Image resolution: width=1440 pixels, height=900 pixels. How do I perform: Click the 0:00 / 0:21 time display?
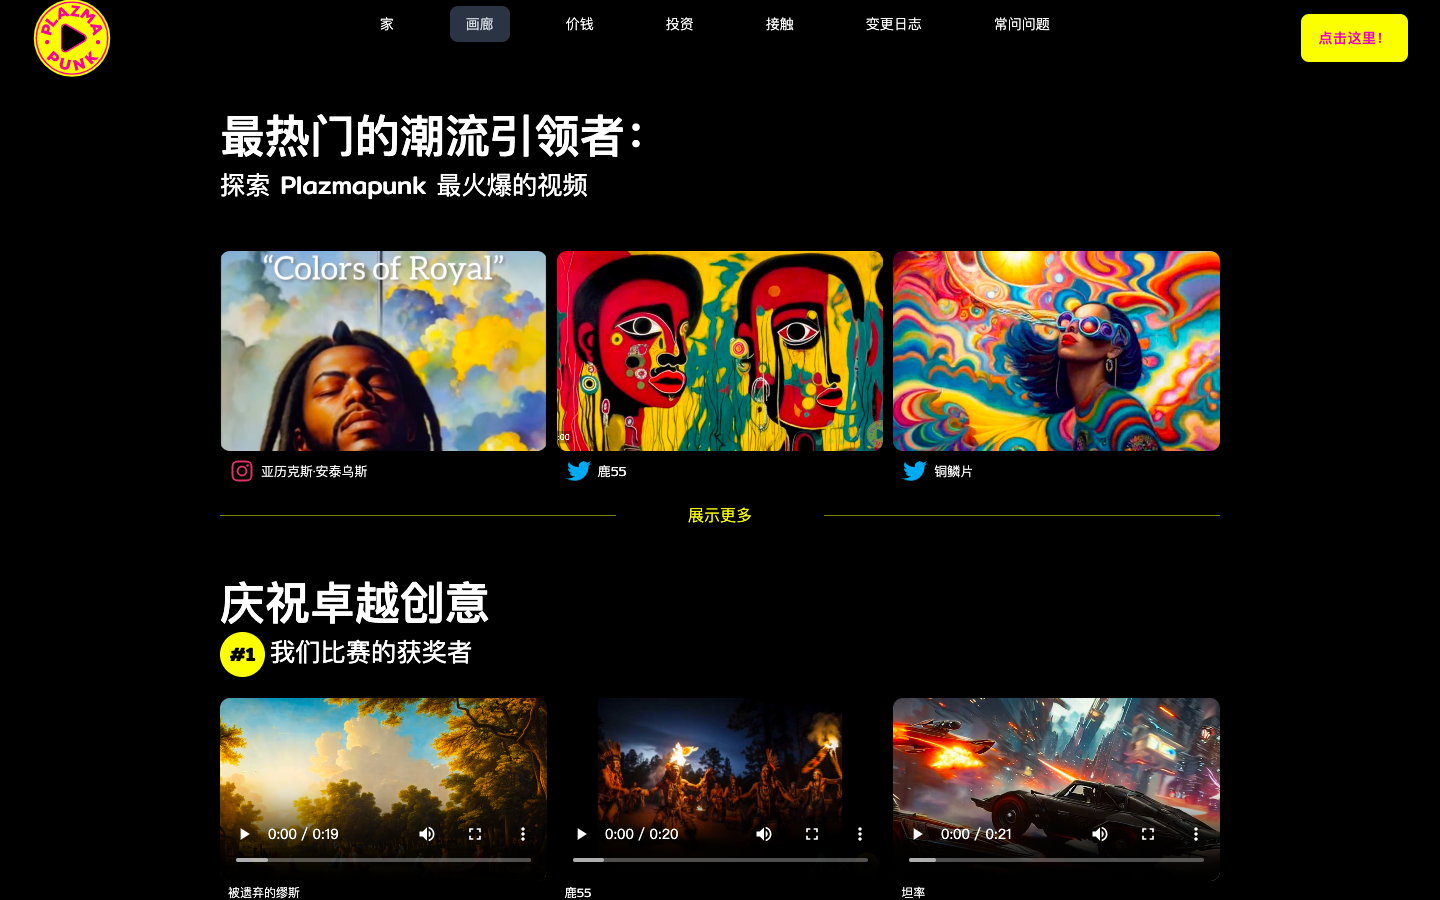click(976, 834)
